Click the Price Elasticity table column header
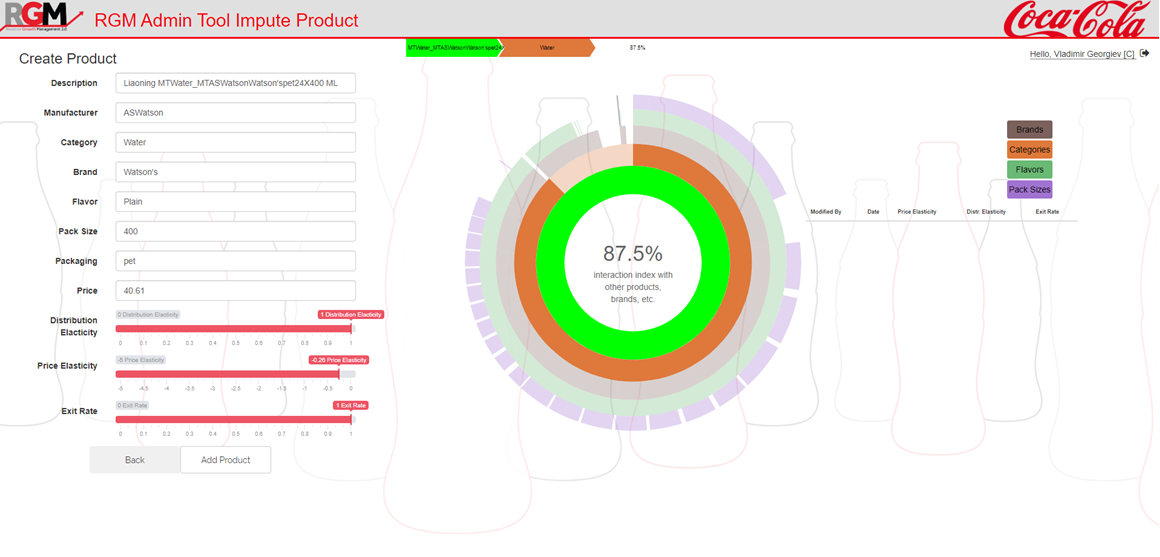The image size is (1160, 557). (x=917, y=212)
